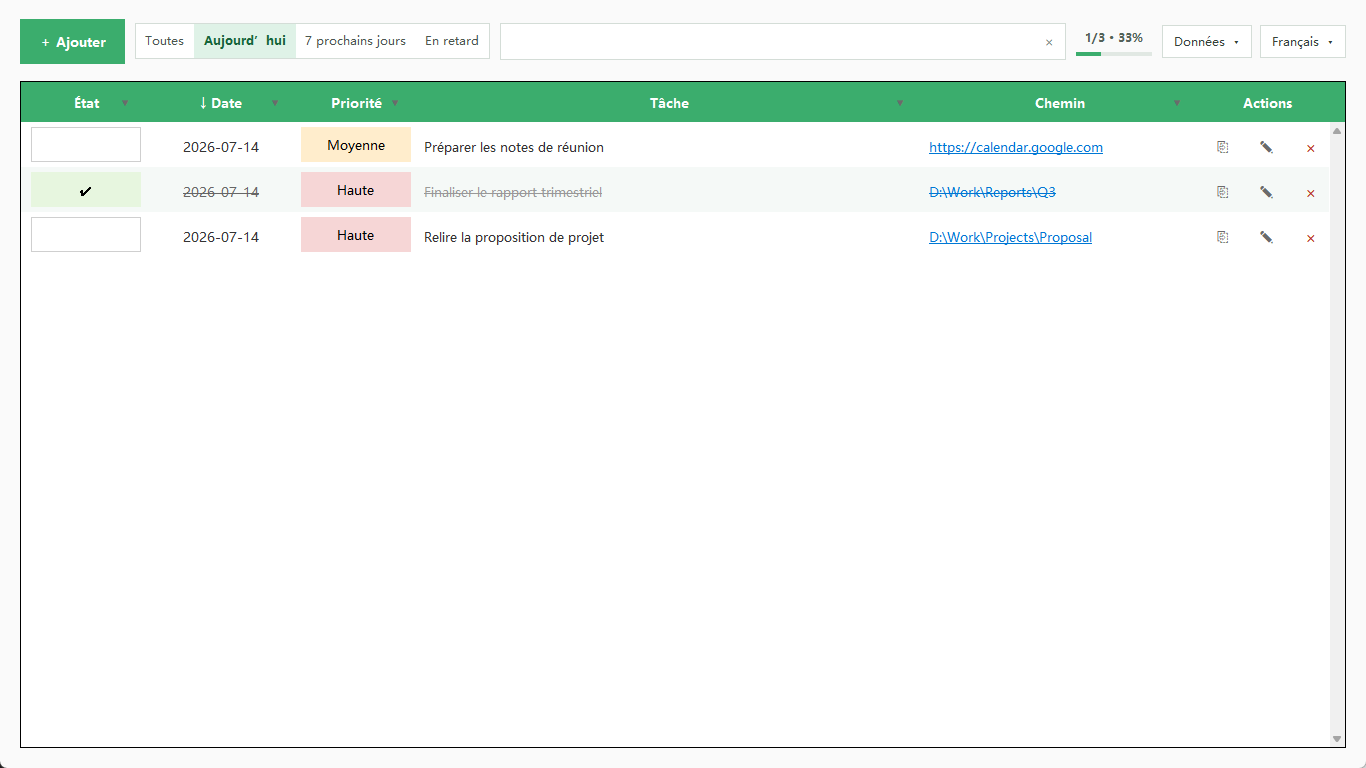The image size is (1366, 768).
Task: Copy the 'Préparer les notes de réunion' task
Action: [1222, 147]
